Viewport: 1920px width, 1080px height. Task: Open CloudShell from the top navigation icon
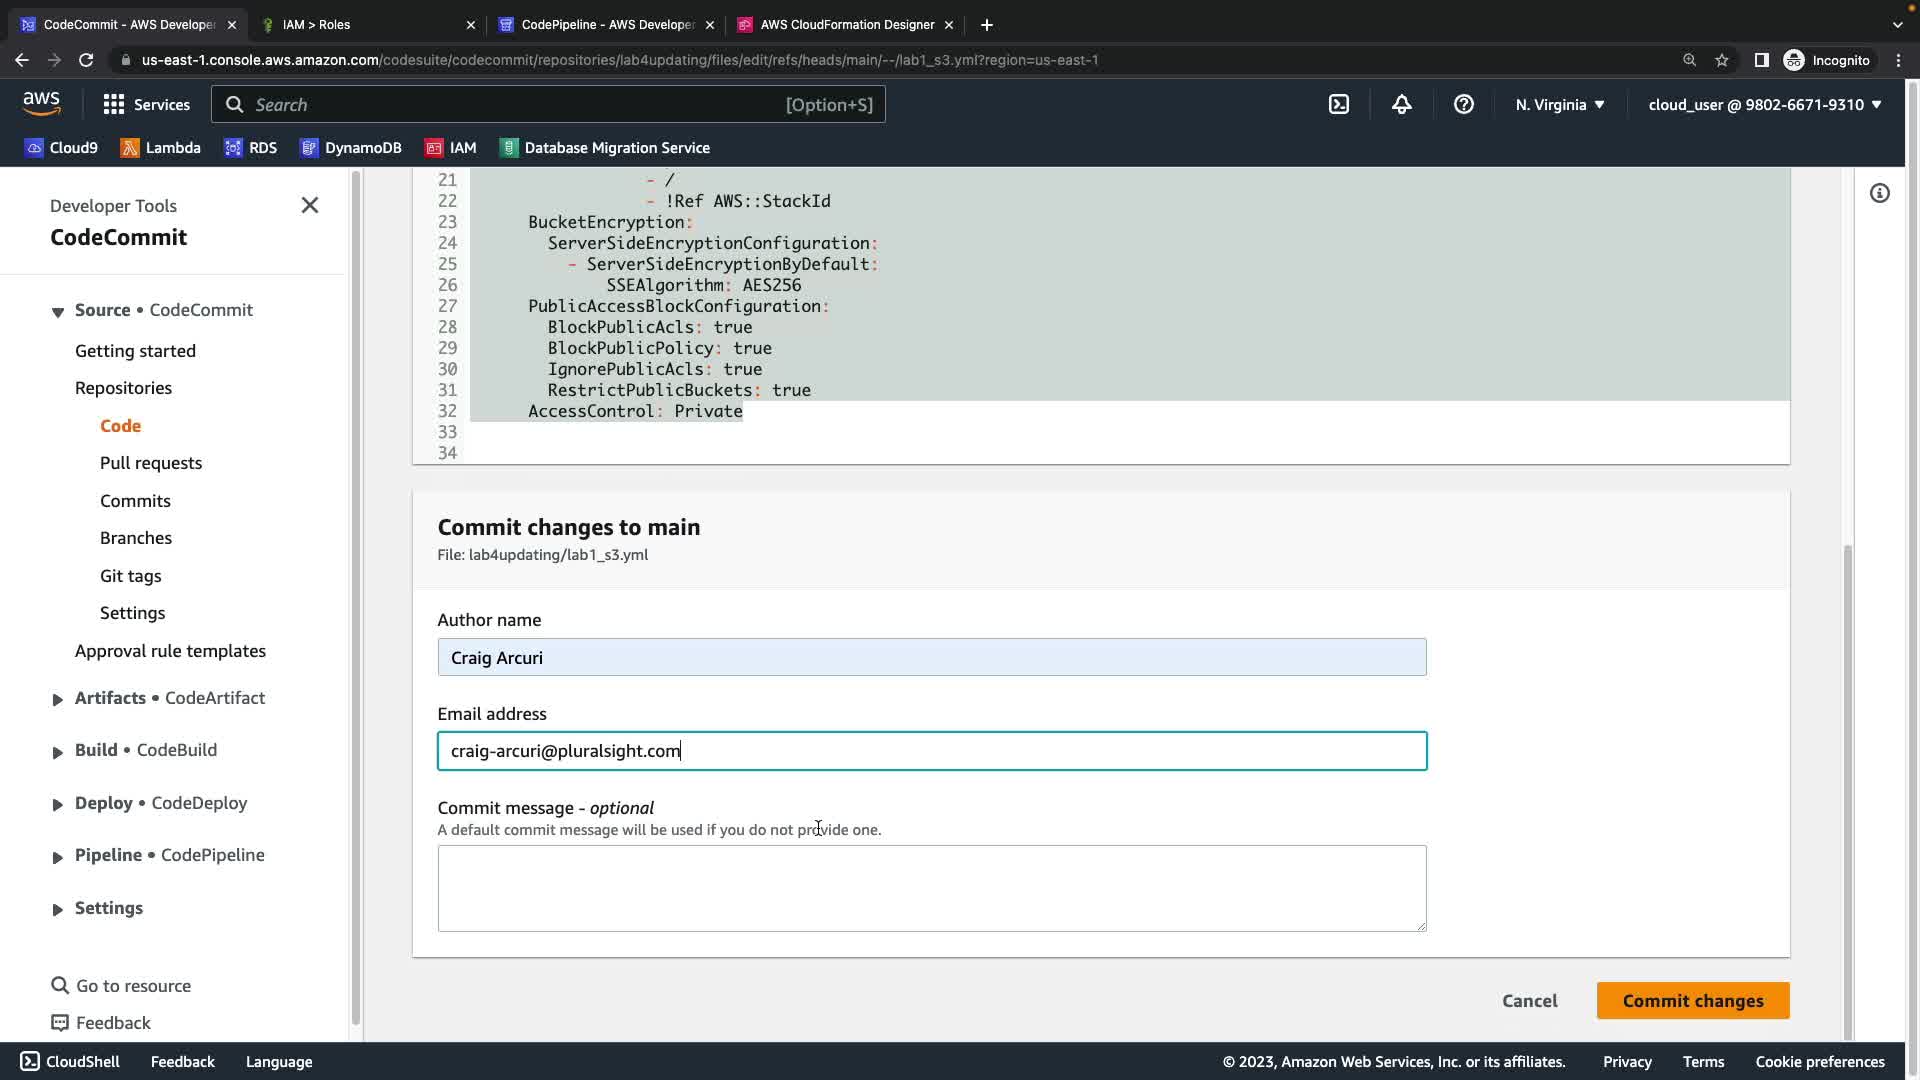[x=1338, y=104]
